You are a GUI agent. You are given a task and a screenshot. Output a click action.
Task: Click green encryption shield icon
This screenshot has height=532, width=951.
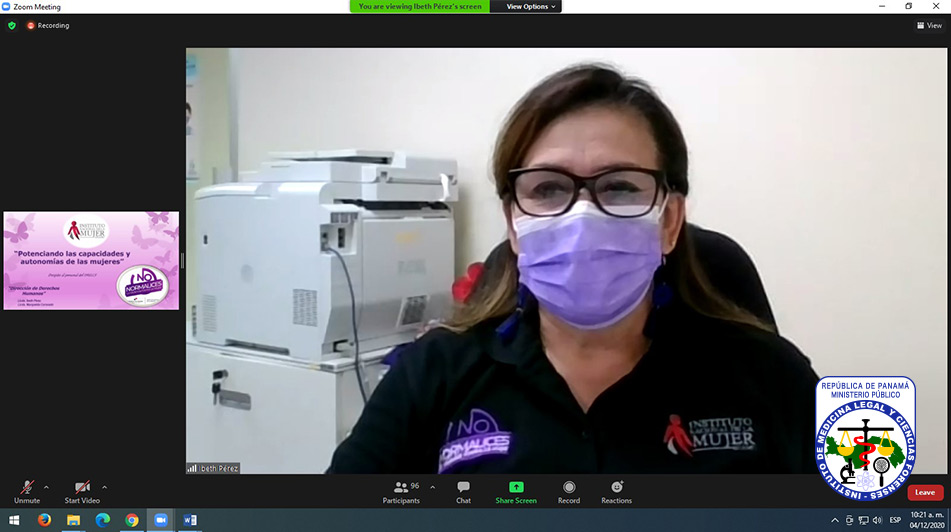[12, 25]
